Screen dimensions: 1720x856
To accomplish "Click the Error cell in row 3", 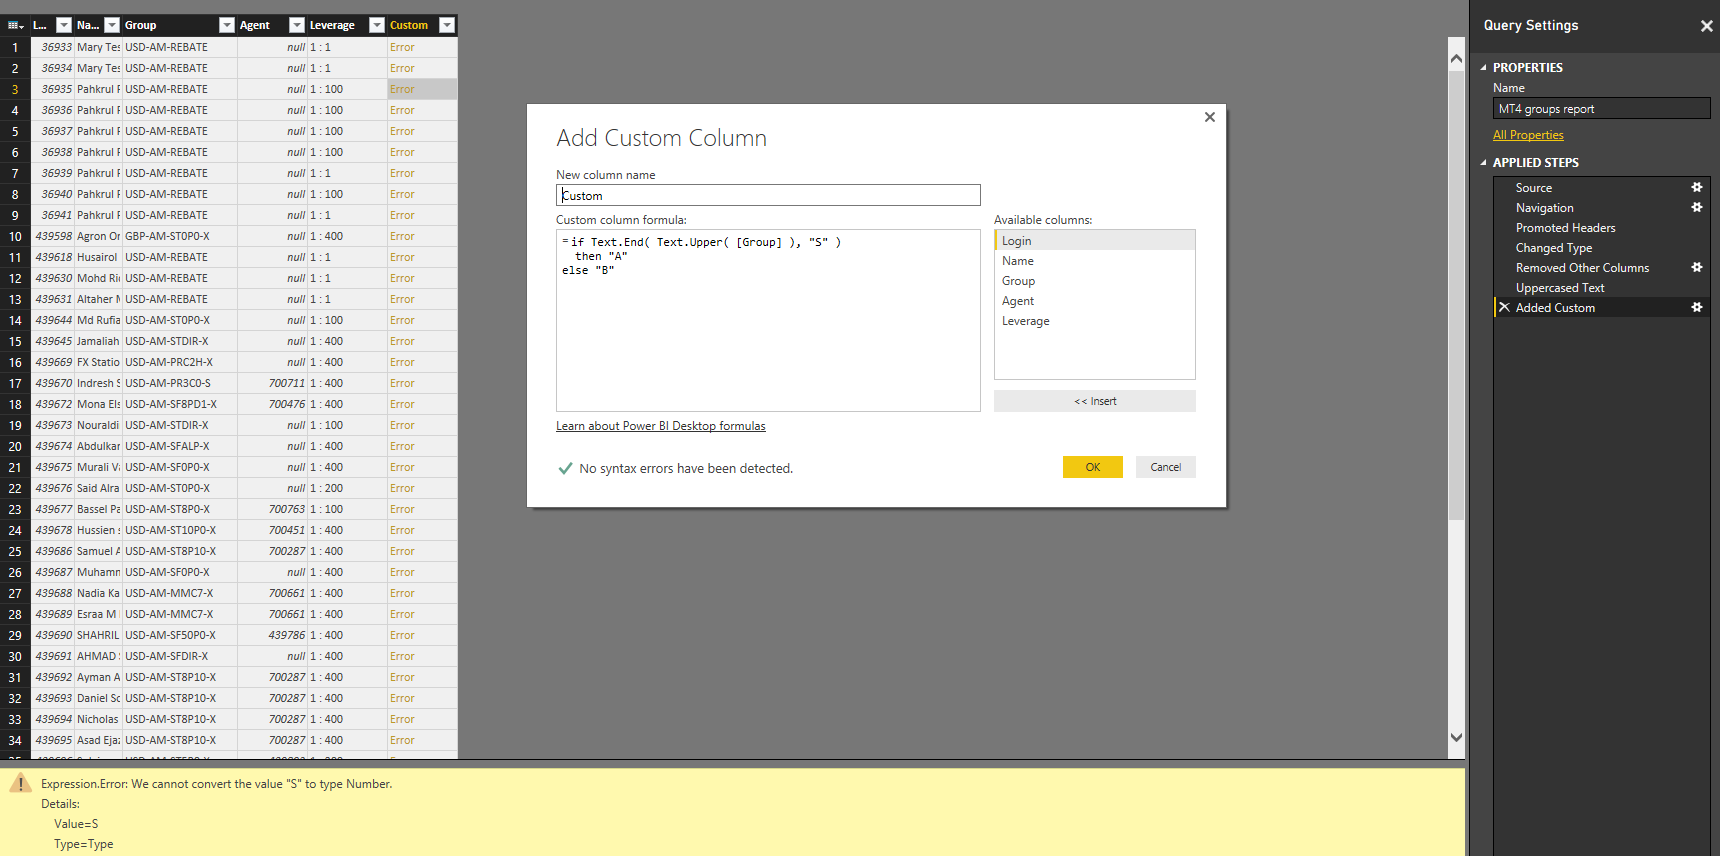I will (x=422, y=89).
